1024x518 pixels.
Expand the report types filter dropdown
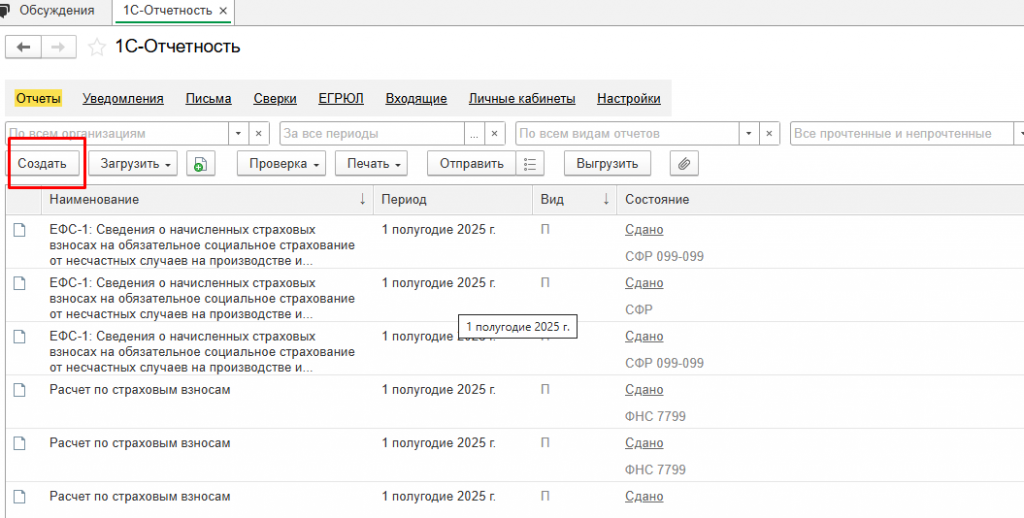748,133
